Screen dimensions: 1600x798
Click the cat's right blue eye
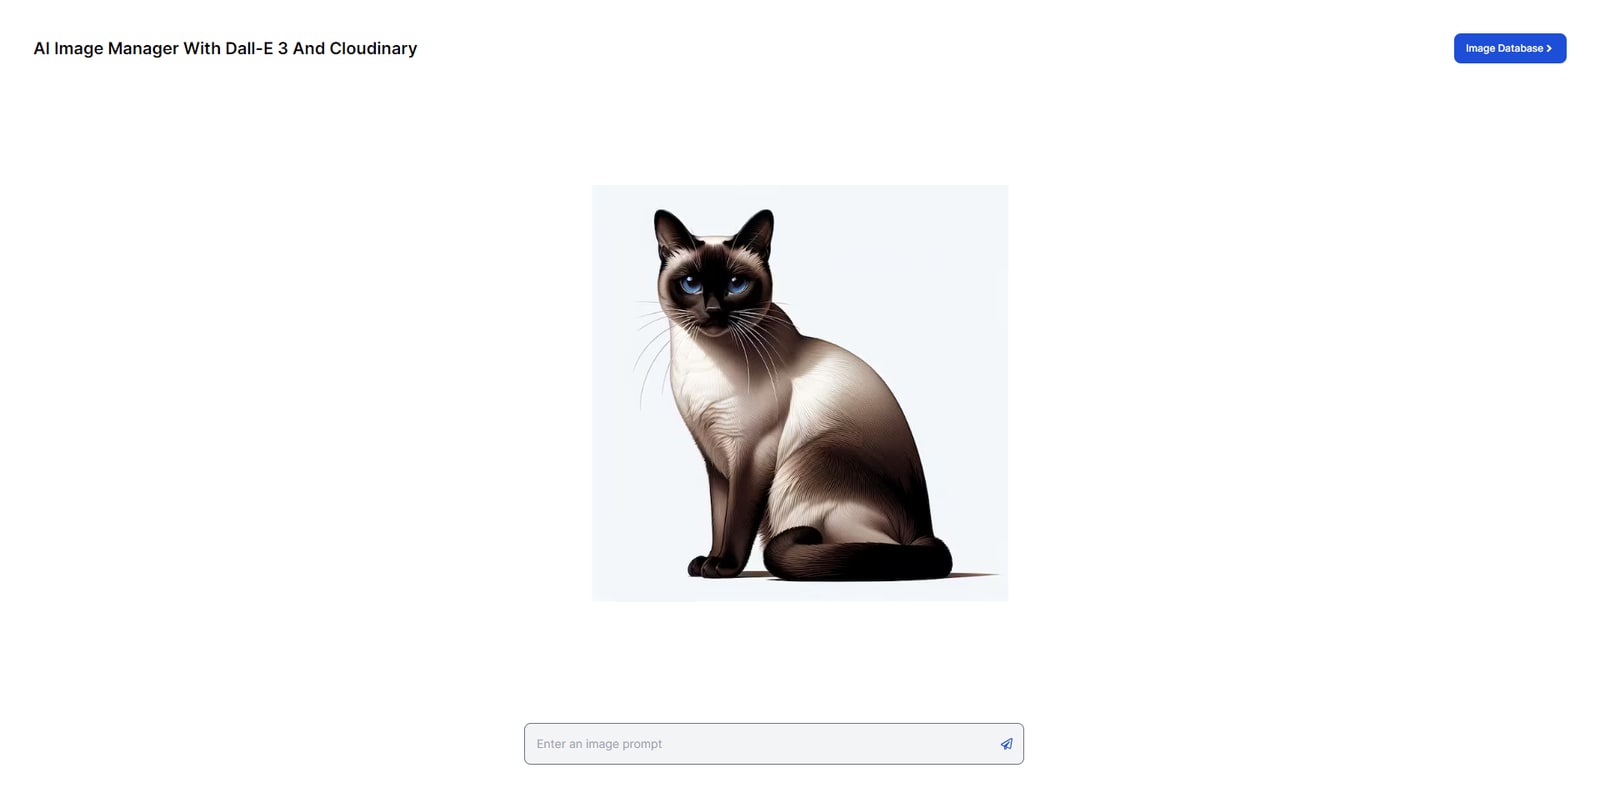coord(738,285)
